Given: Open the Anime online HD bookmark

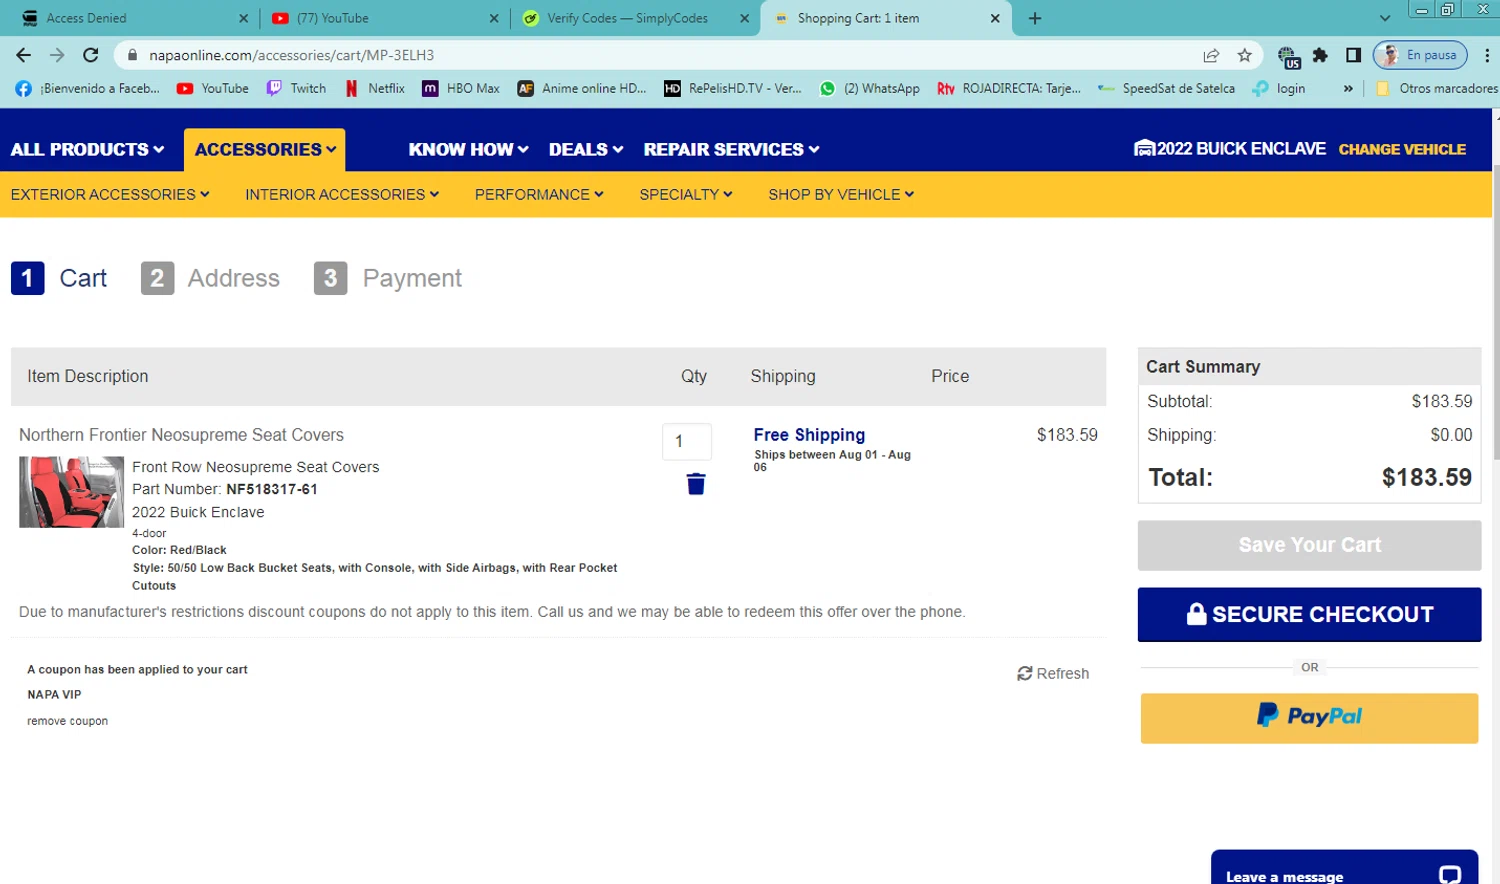Looking at the screenshot, I should (581, 88).
